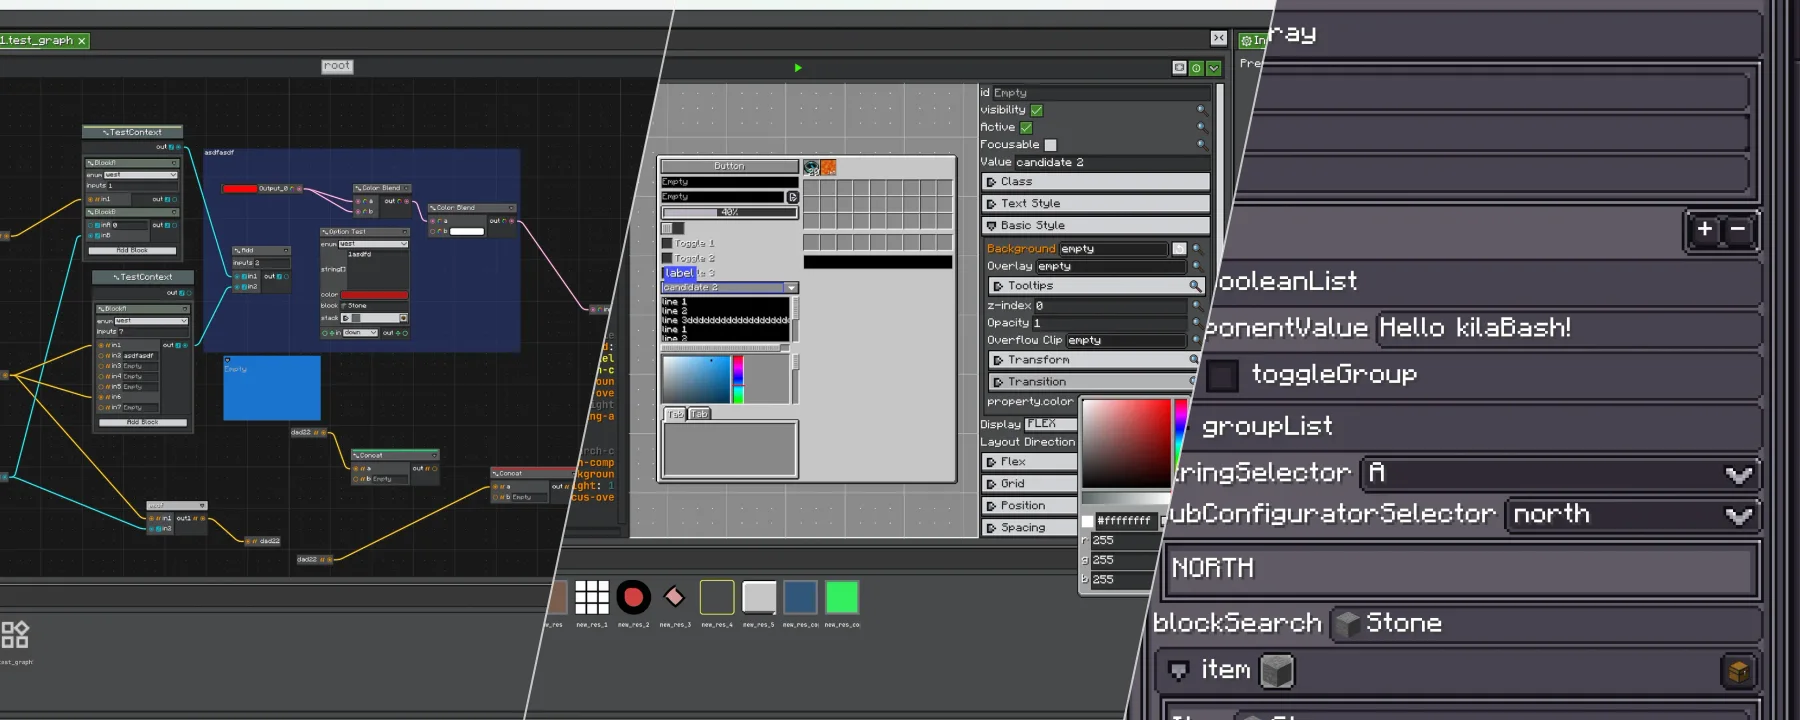Click the minus button to remove an array entry
Viewport: 1800px width, 720px height.
tap(1738, 229)
